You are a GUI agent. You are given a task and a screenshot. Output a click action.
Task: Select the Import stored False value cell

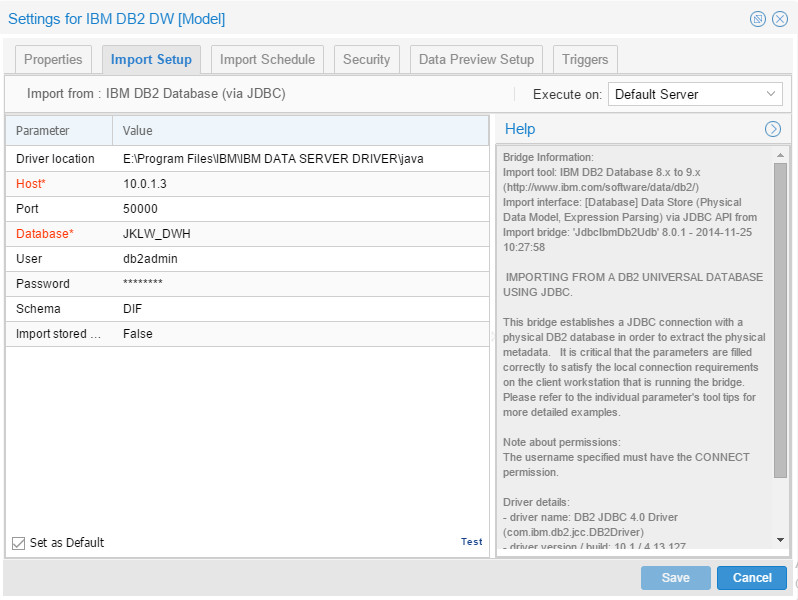click(300, 334)
